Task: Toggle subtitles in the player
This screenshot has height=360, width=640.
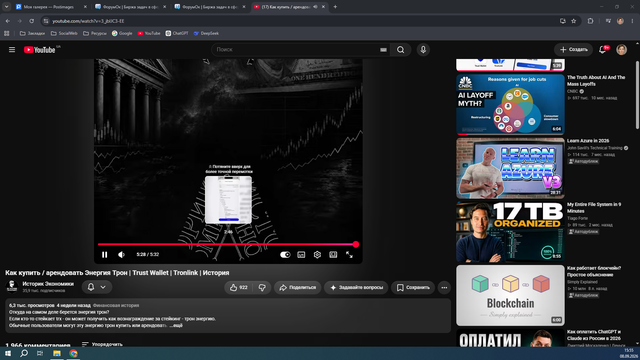Action: click(x=301, y=255)
